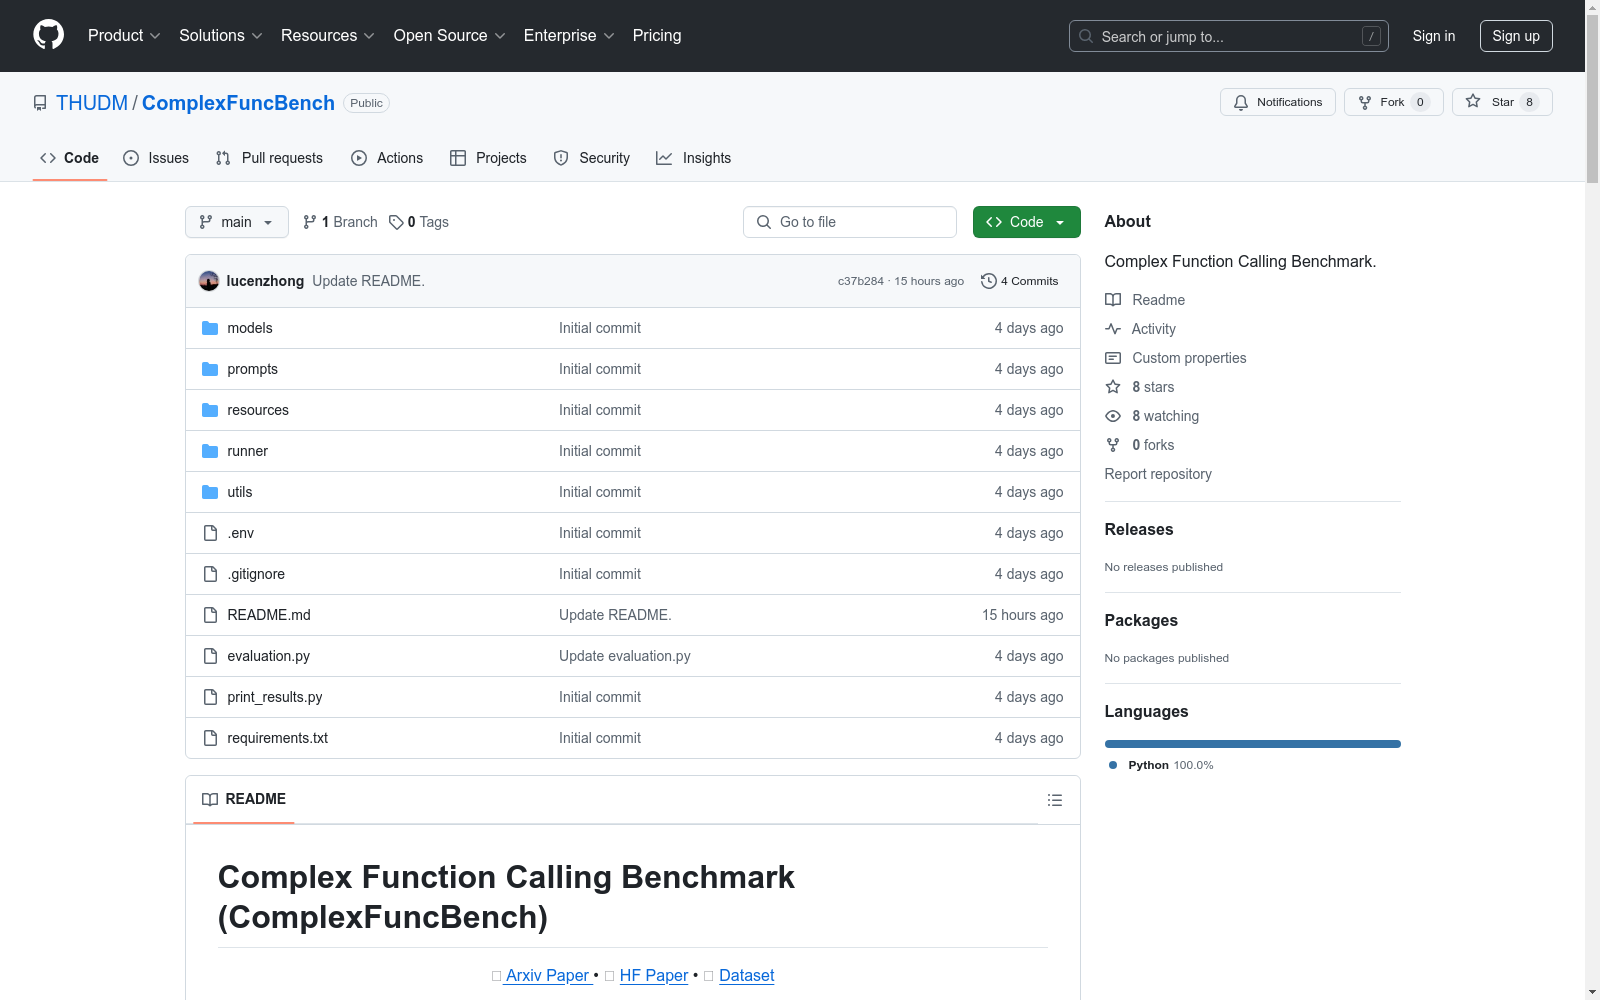
Task: Click the eye icon beside 8 watching
Action: tap(1113, 416)
